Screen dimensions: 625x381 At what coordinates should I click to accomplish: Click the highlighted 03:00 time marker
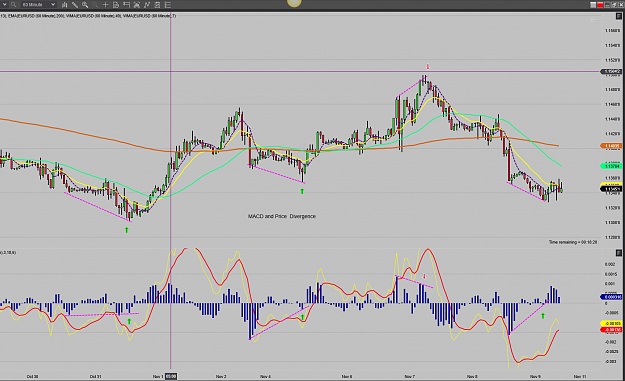pyautogui.click(x=171, y=376)
